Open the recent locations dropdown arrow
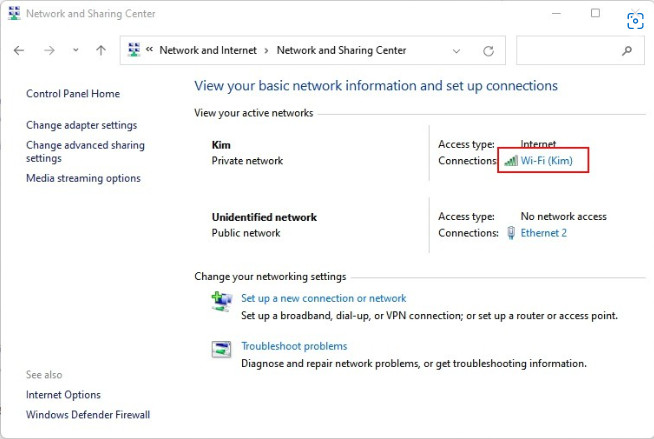This screenshot has height=439, width=654. [x=75, y=50]
